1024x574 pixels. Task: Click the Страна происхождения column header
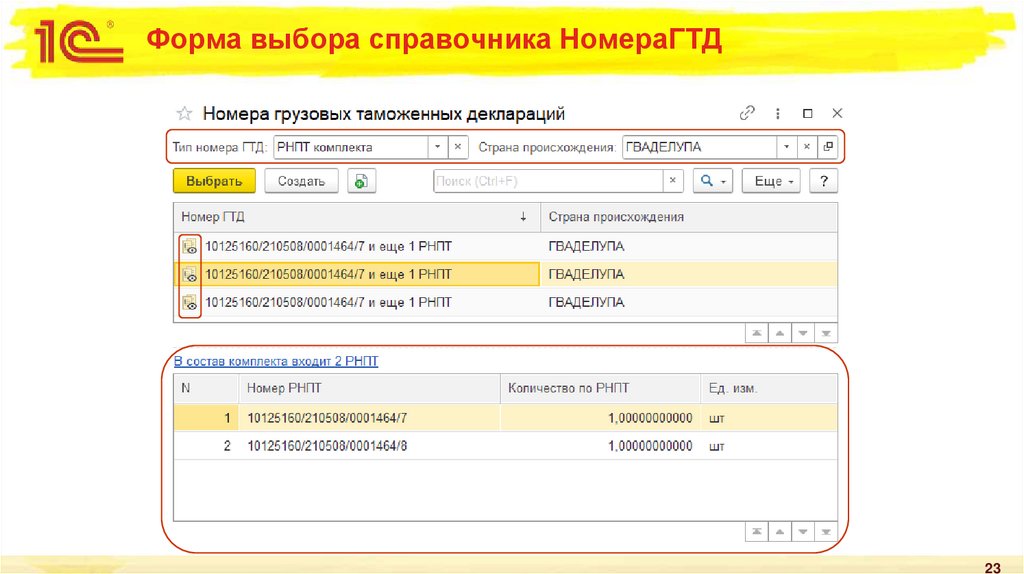click(689, 217)
